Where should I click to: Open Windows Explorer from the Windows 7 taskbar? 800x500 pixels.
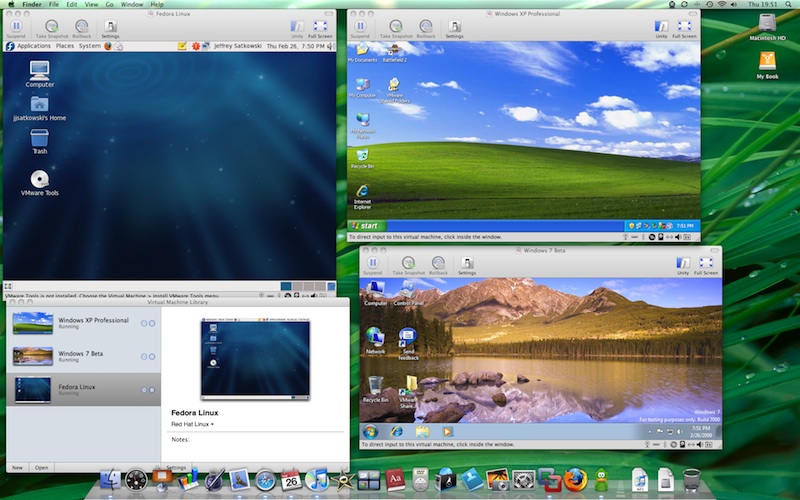pyautogui.click(x=422, y=432)
